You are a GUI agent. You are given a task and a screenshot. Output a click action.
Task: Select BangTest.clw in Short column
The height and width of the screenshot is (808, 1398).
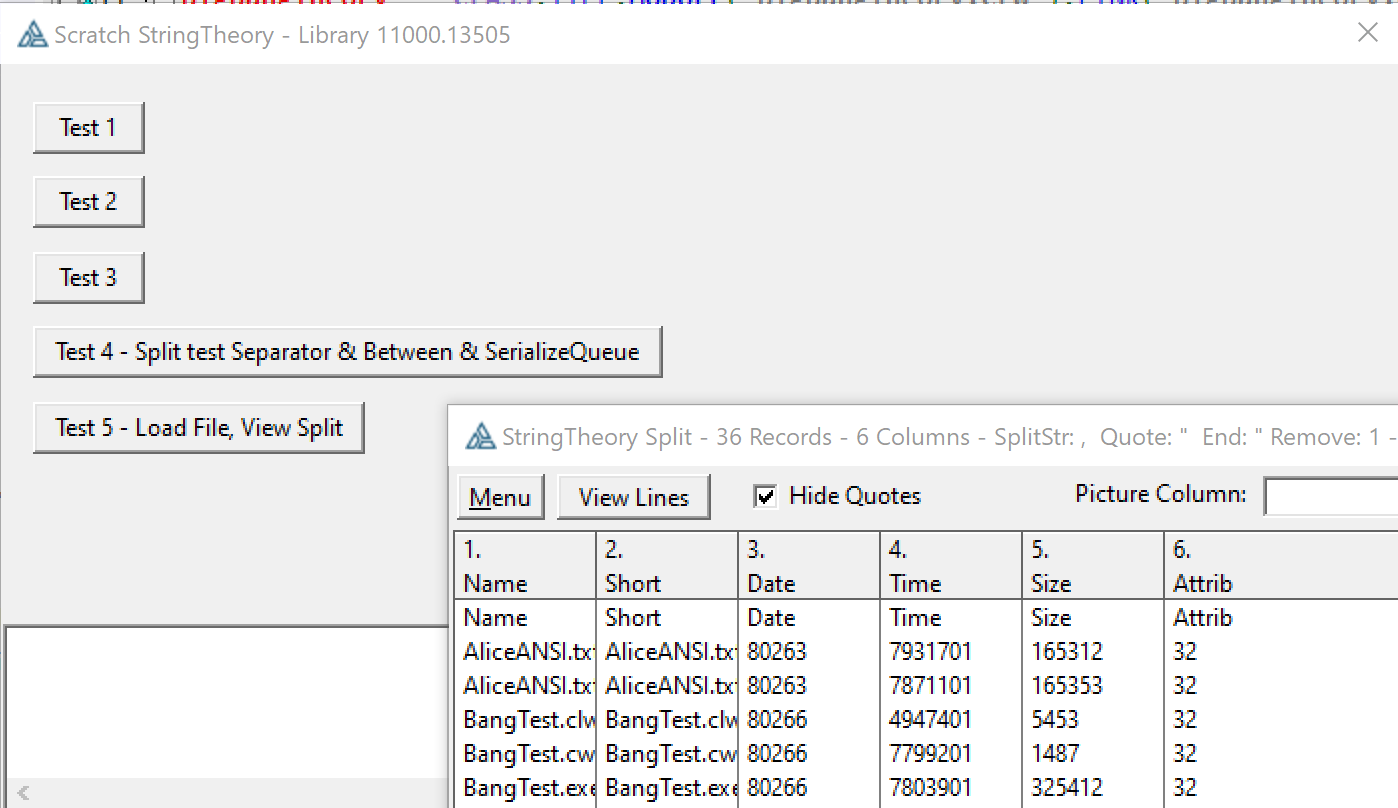[x=668, y=720]
